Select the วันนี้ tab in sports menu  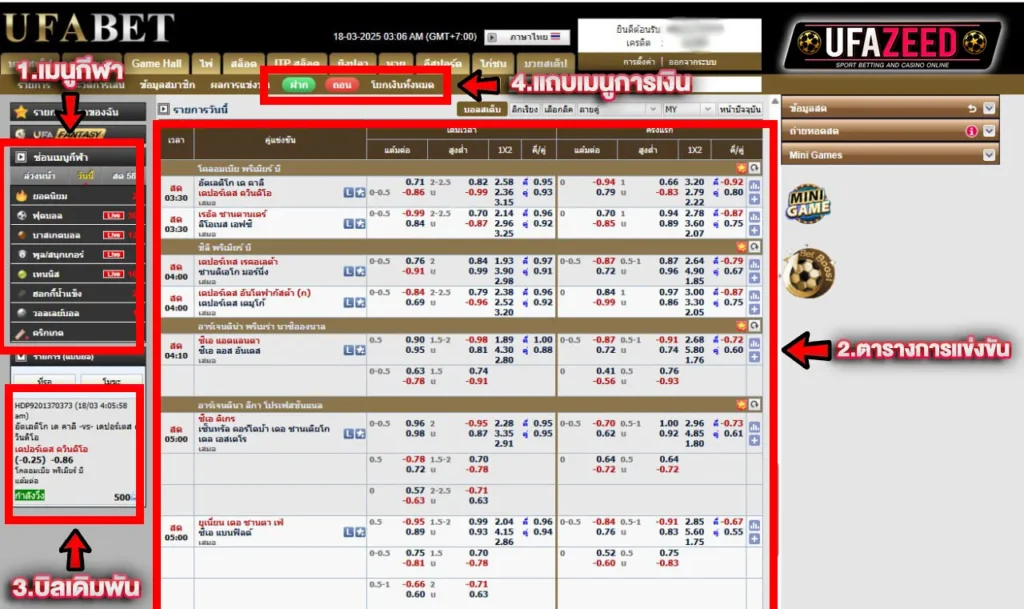click(86, 176)
